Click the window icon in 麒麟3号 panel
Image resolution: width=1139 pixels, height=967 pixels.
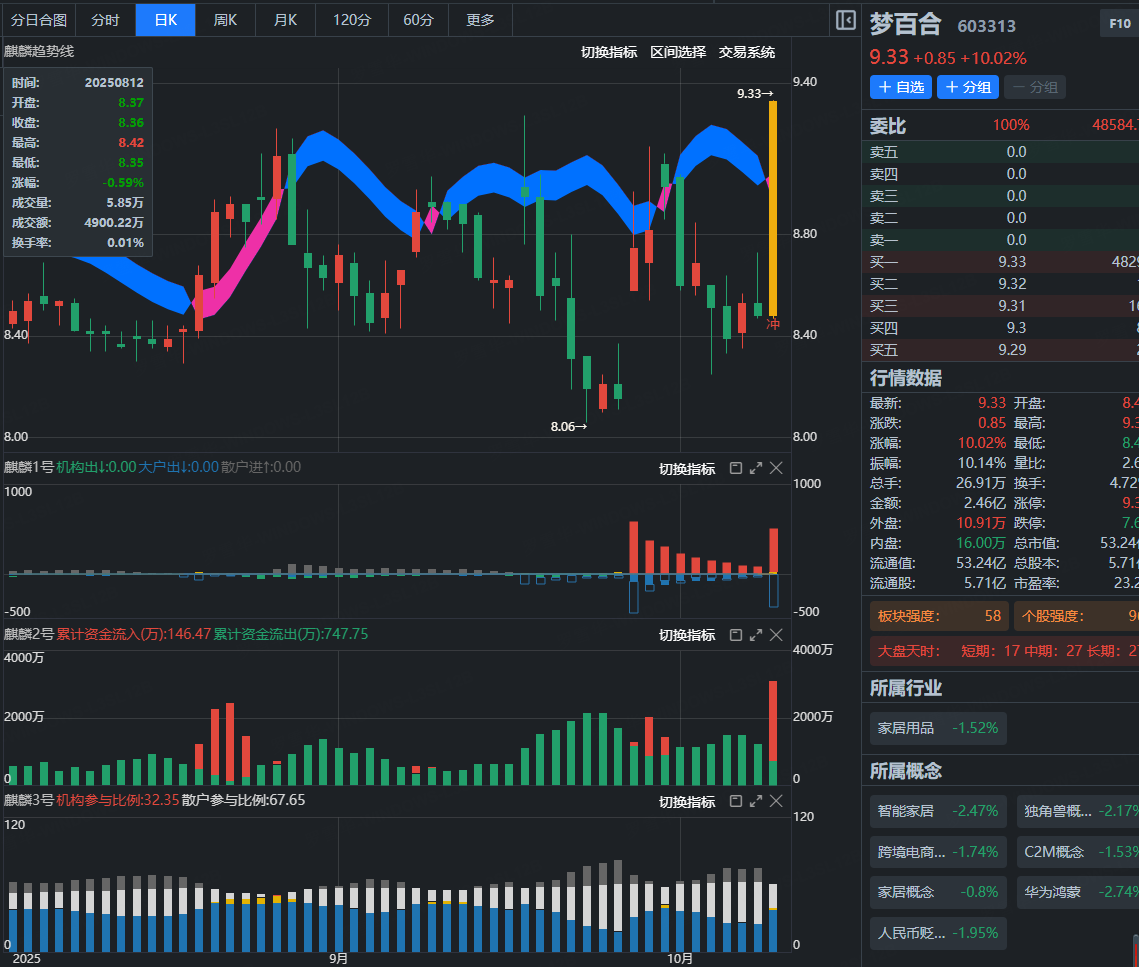(x=736, y=801)
